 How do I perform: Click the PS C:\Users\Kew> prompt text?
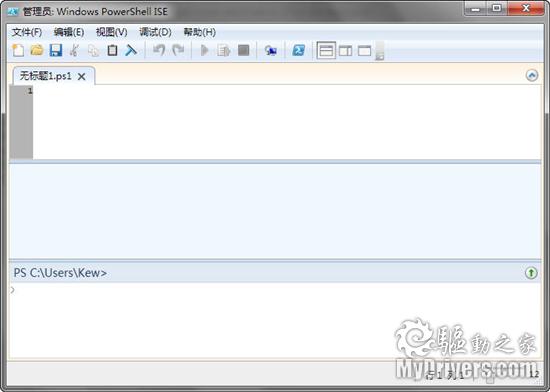point(60,273)
